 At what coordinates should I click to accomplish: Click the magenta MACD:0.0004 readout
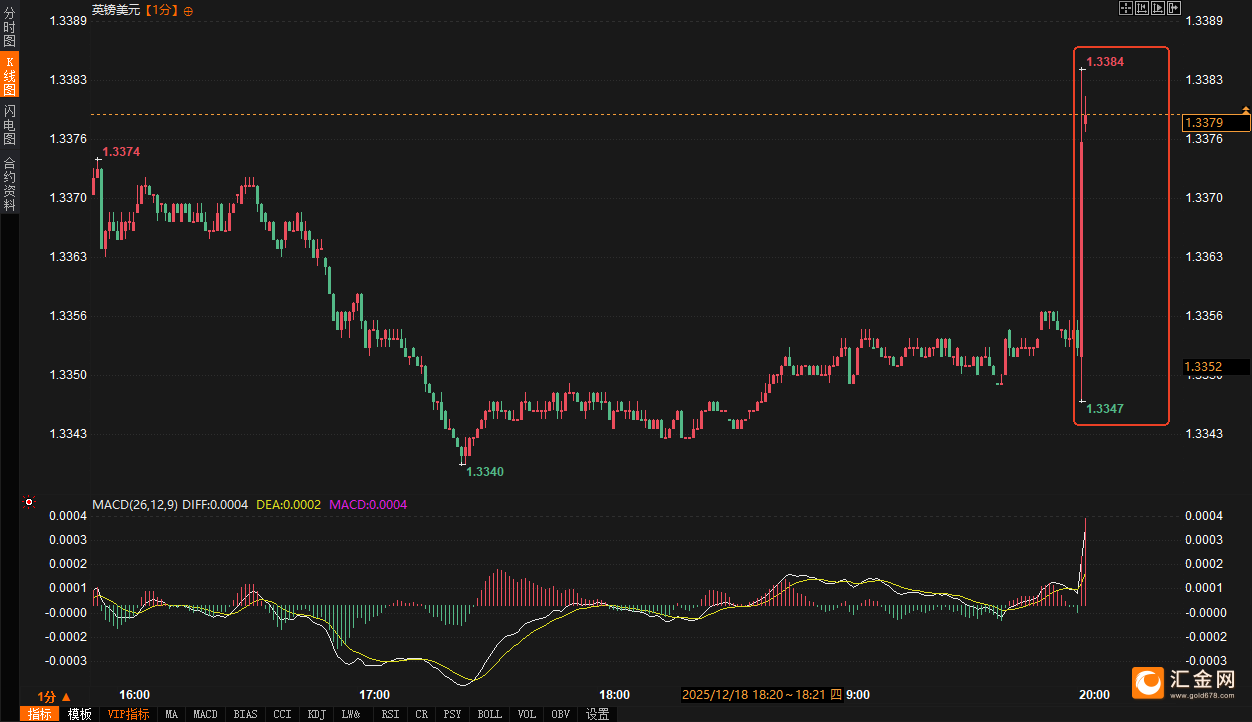[x=368, y=505]
